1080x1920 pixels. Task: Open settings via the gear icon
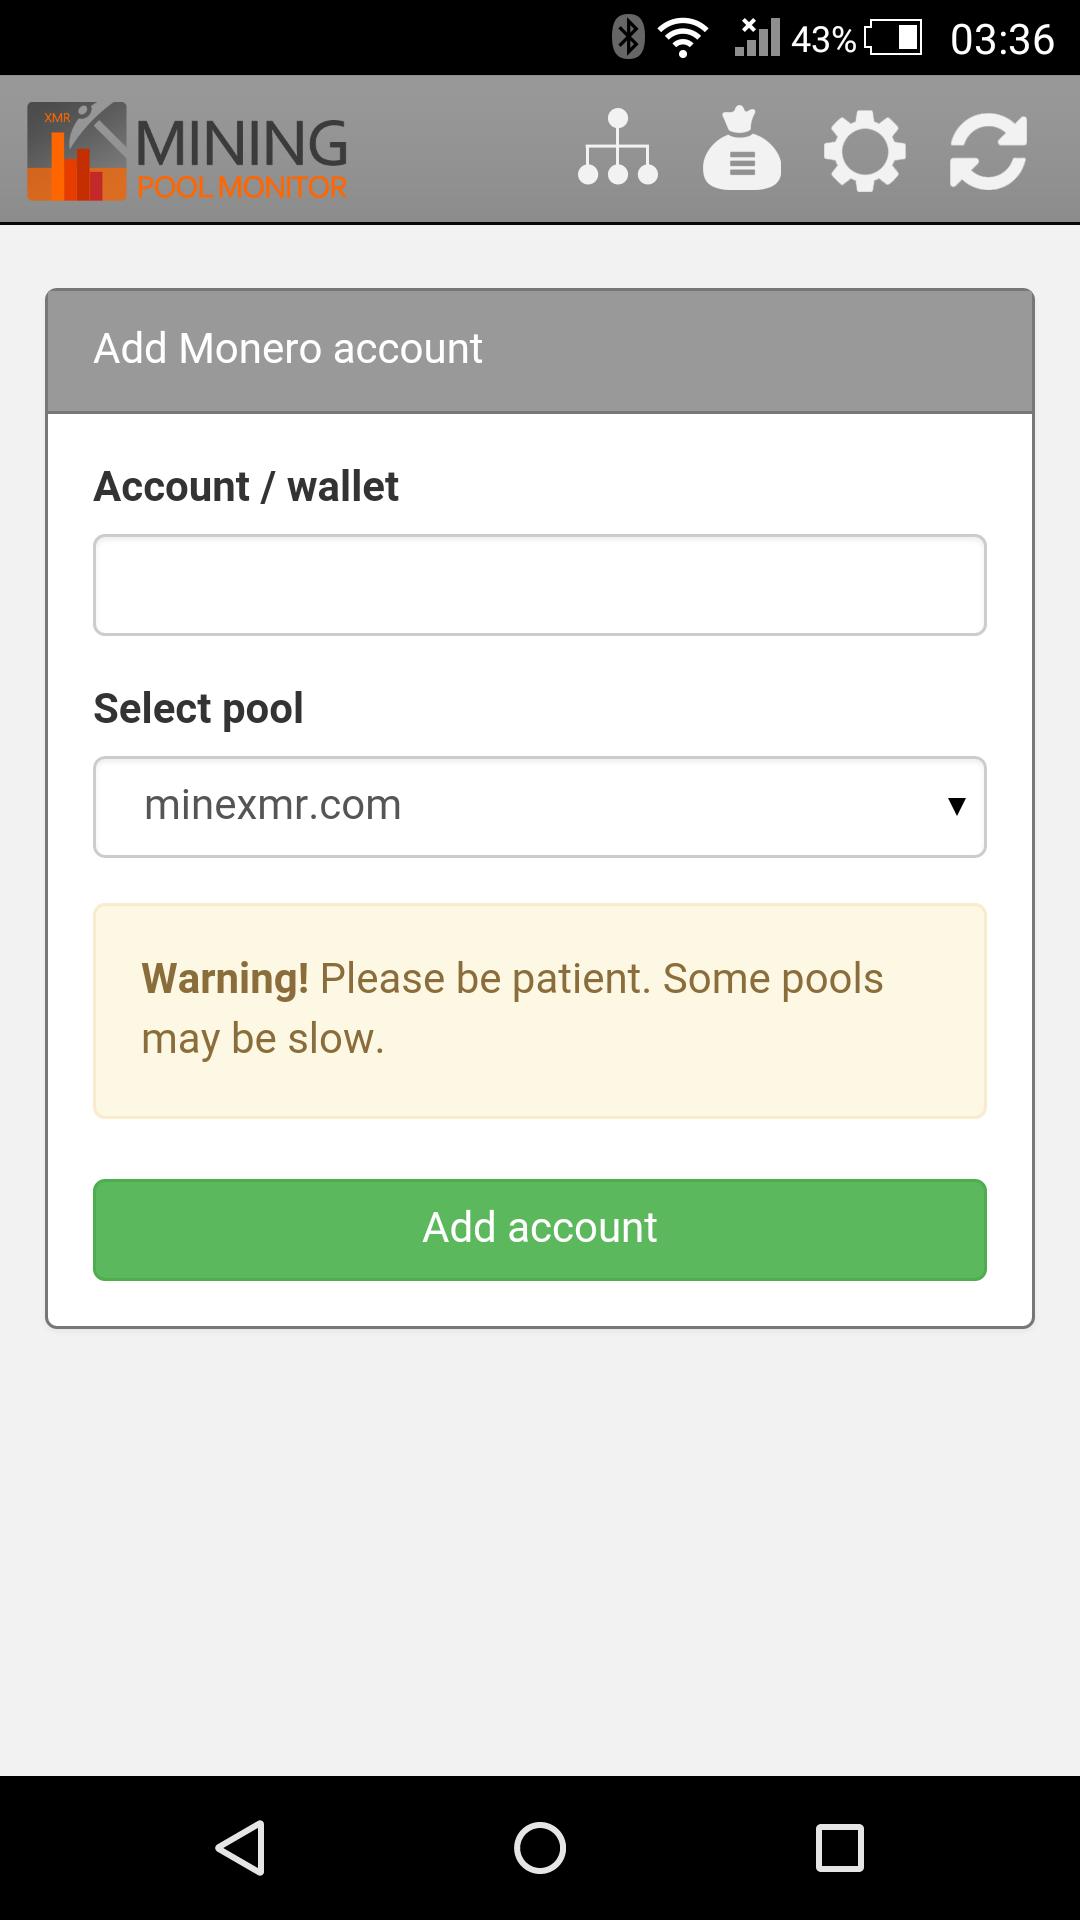coord(865,151)
